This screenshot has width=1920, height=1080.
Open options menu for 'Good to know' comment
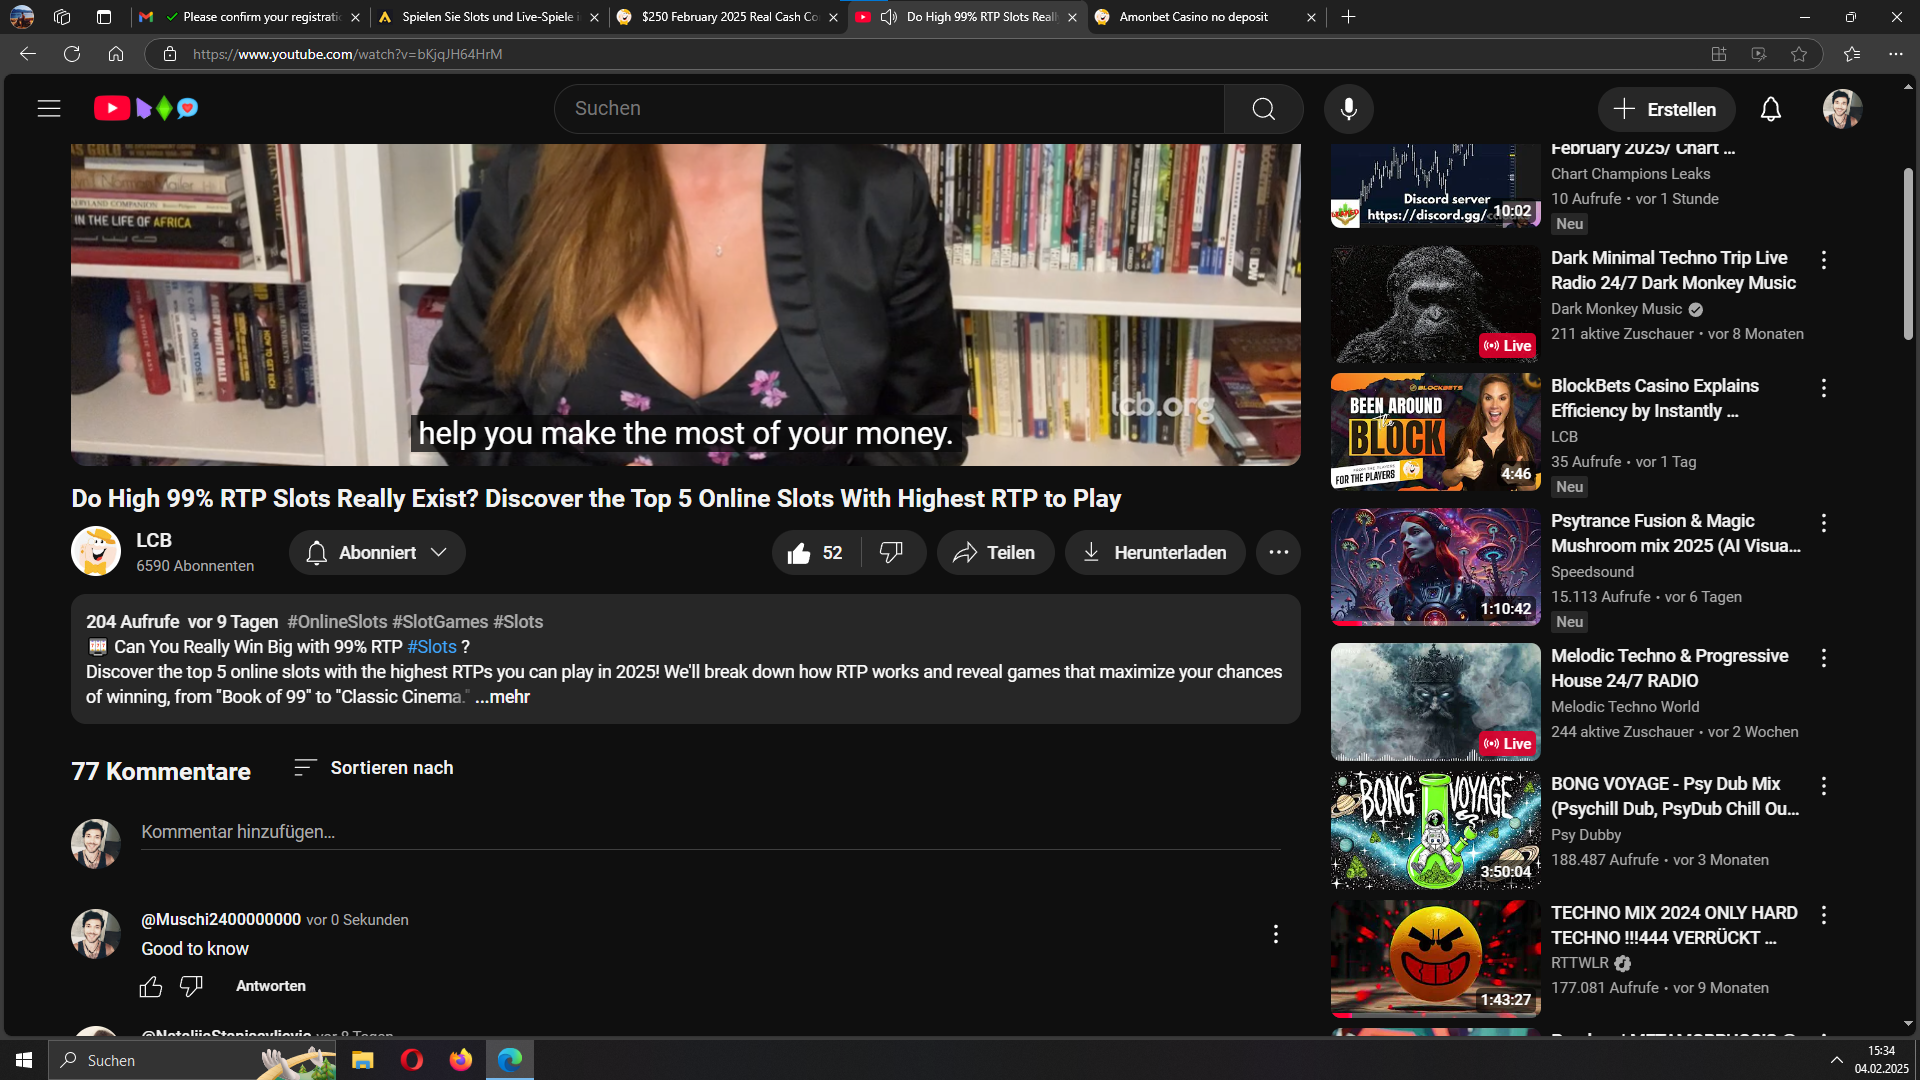[x=1275, y=934]
